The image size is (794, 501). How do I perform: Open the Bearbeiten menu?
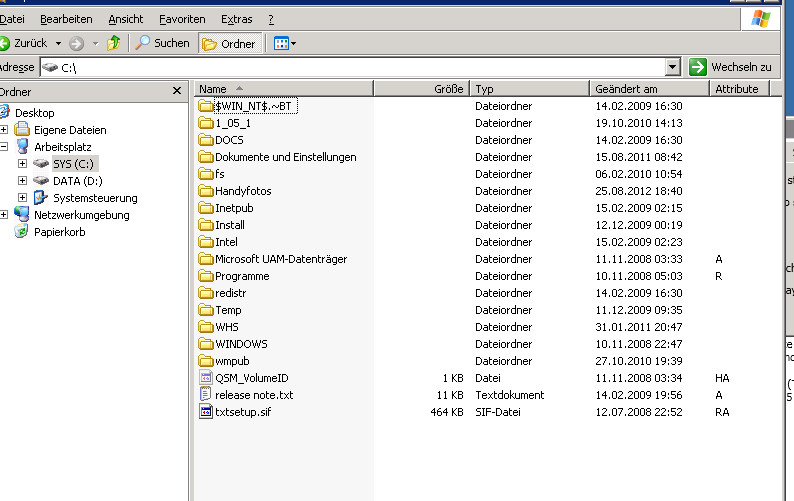coord(66,19)
